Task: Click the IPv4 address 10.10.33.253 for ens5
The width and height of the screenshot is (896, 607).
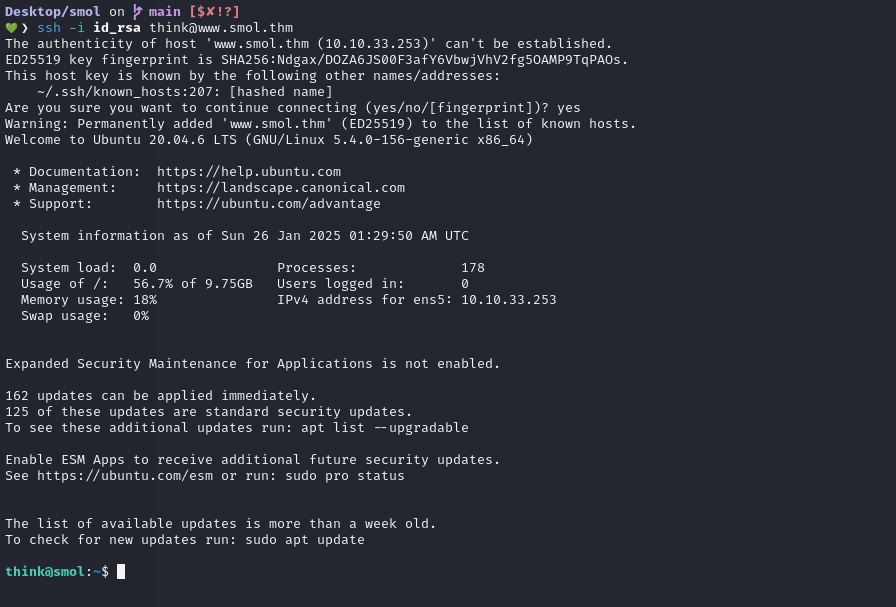Action: 509,300
